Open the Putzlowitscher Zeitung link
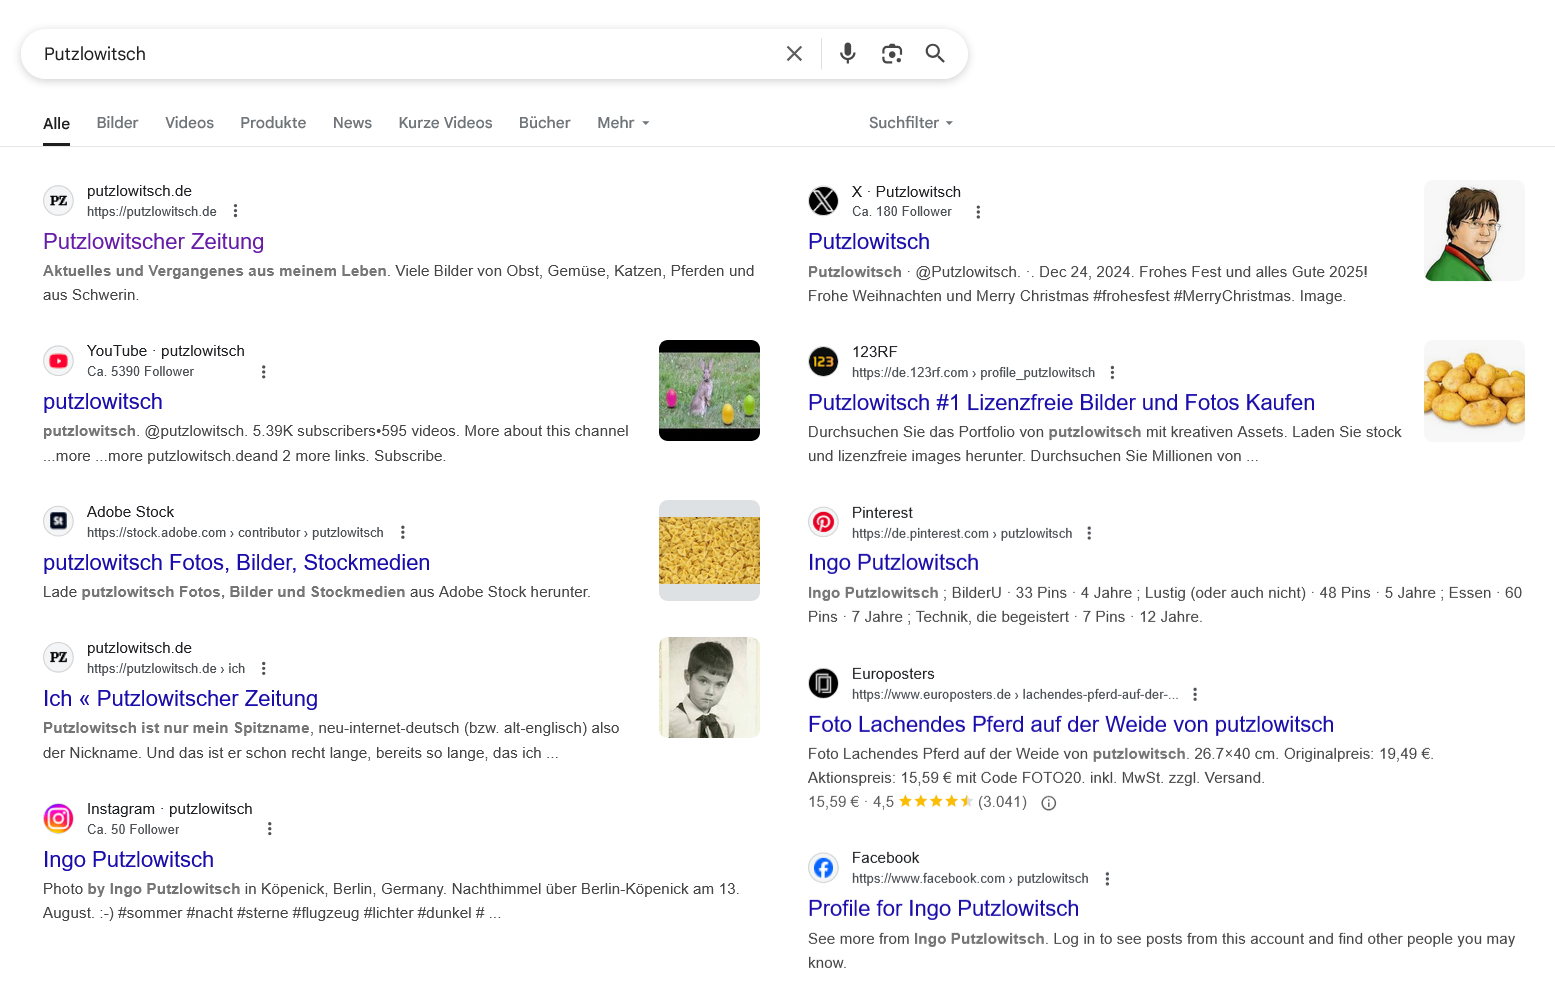1555x987 pixels. tap(153, 241)
